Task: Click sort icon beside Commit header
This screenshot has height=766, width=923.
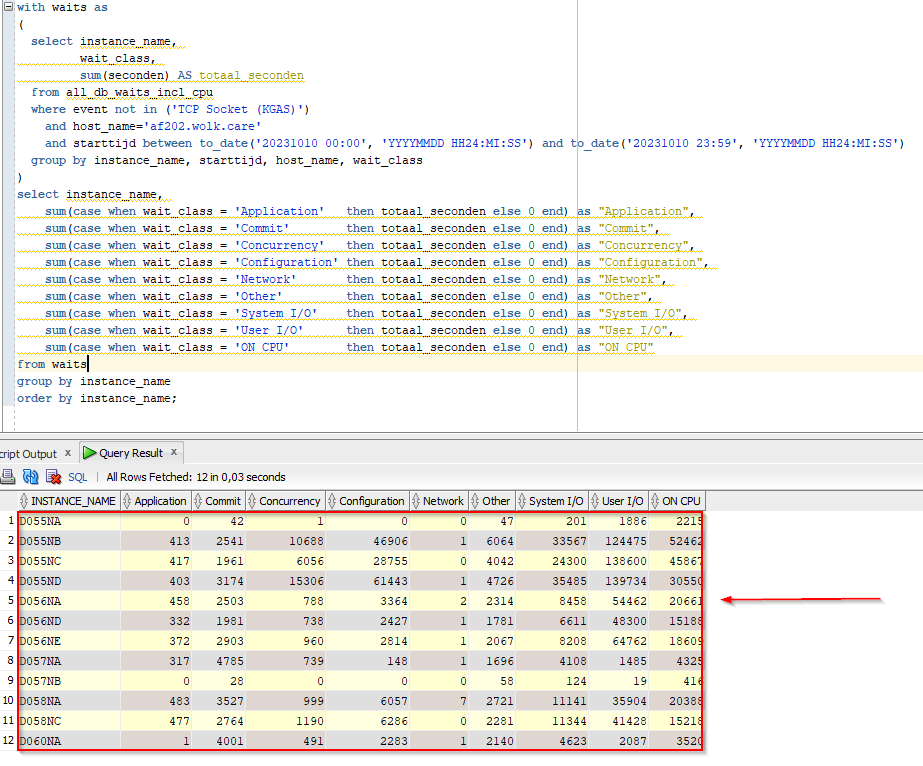Action: point(199,501)
